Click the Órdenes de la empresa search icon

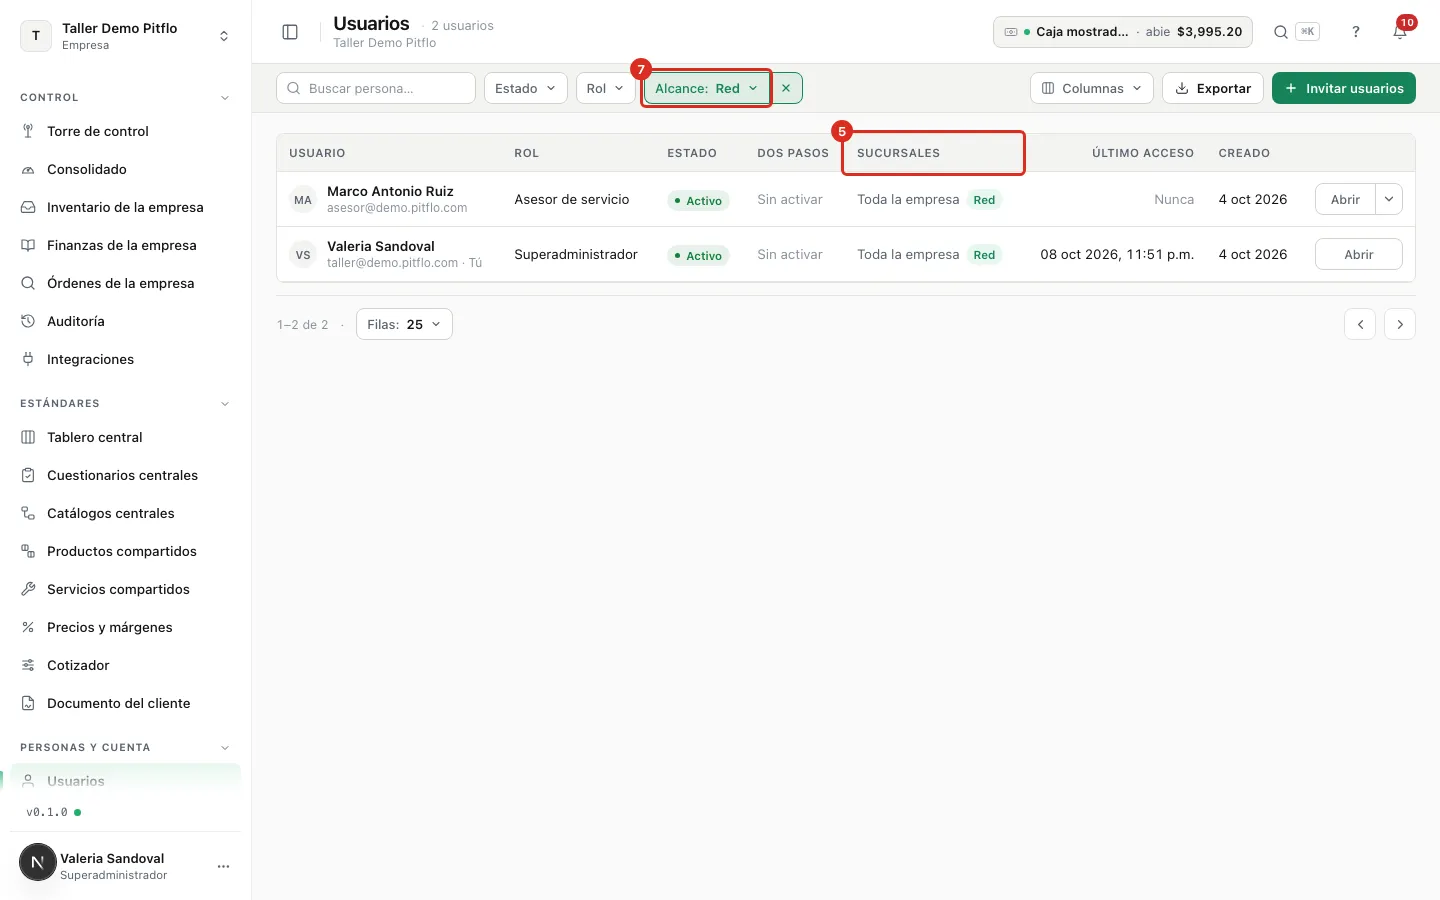point(28,283)
